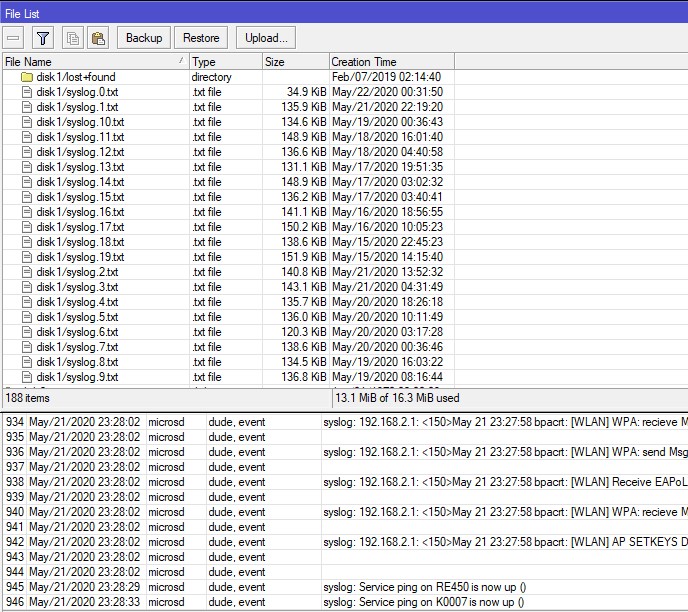Click the Backup button
This screenshot has width=688, height=612.
(x=144, y=38)
